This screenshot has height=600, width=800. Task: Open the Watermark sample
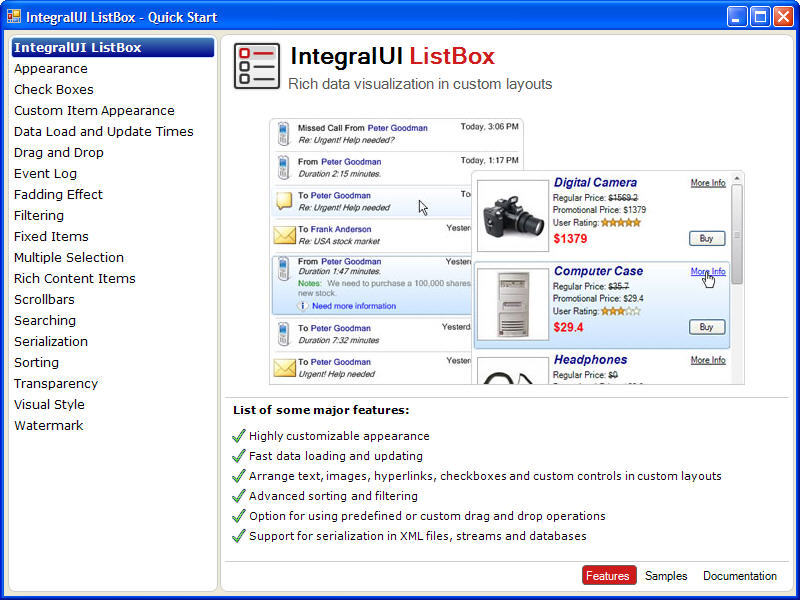coord(48,425)
